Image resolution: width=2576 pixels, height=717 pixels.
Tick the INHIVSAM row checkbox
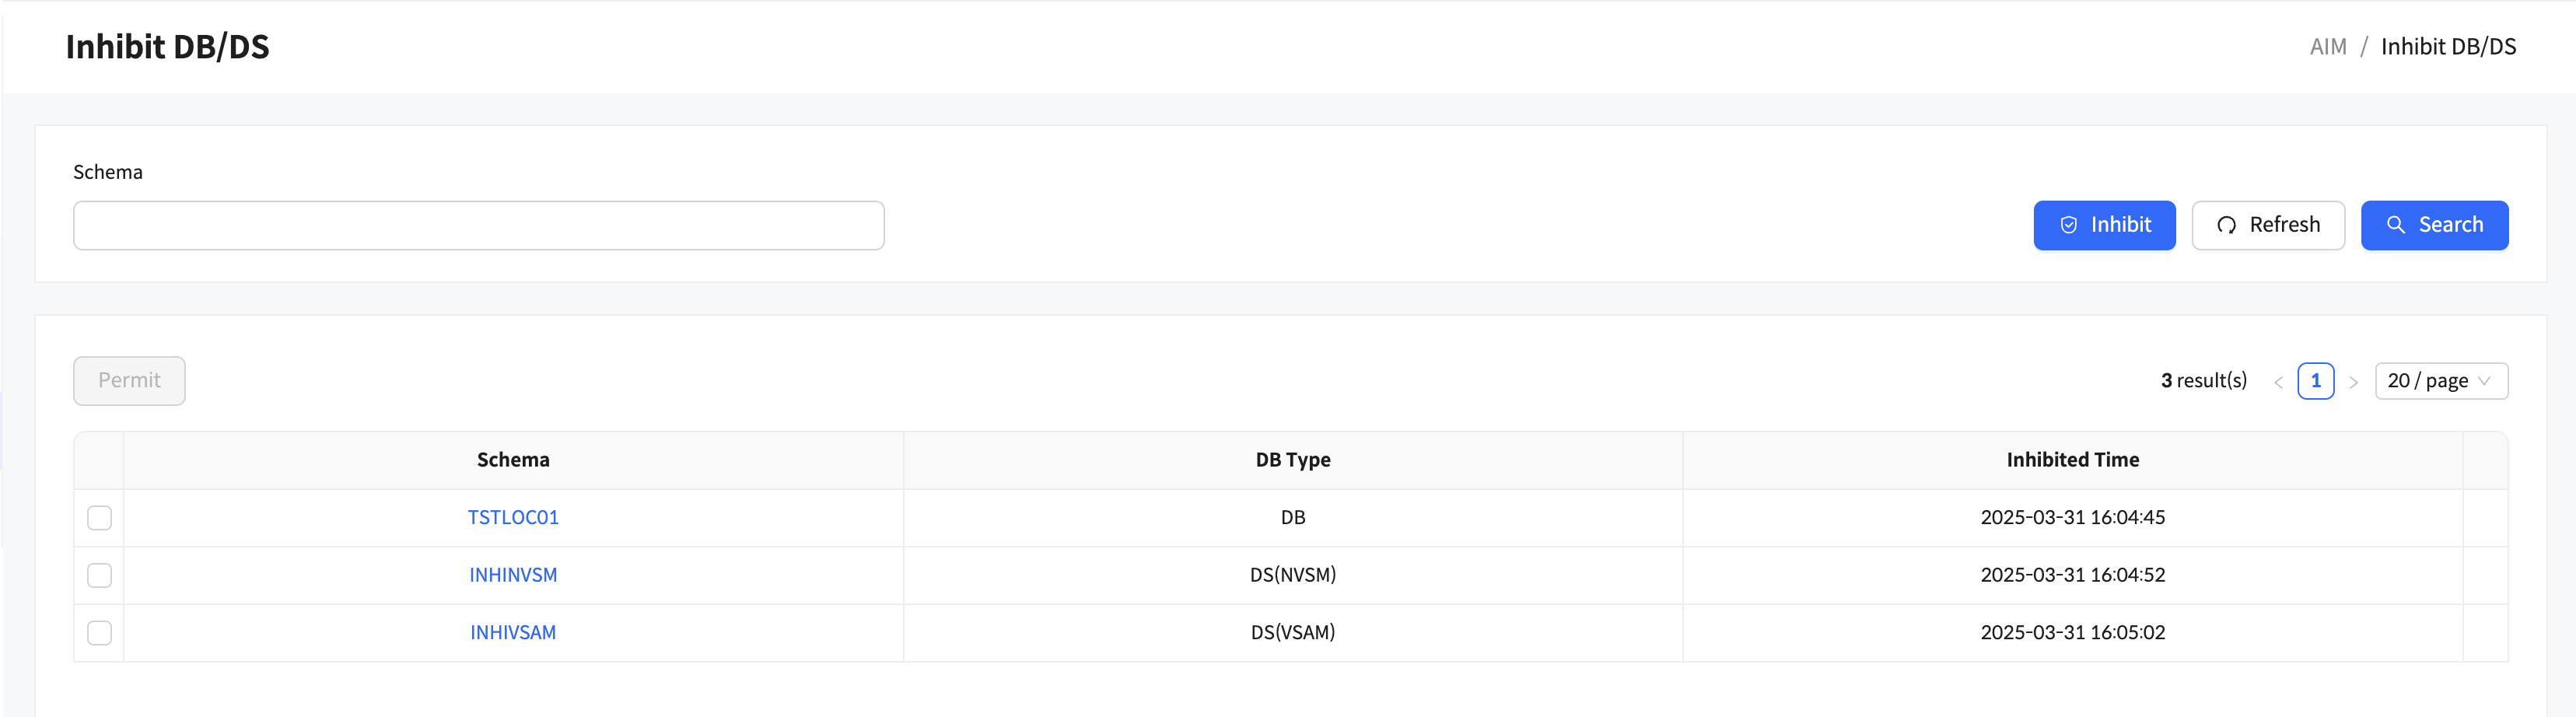coord(99,633)
